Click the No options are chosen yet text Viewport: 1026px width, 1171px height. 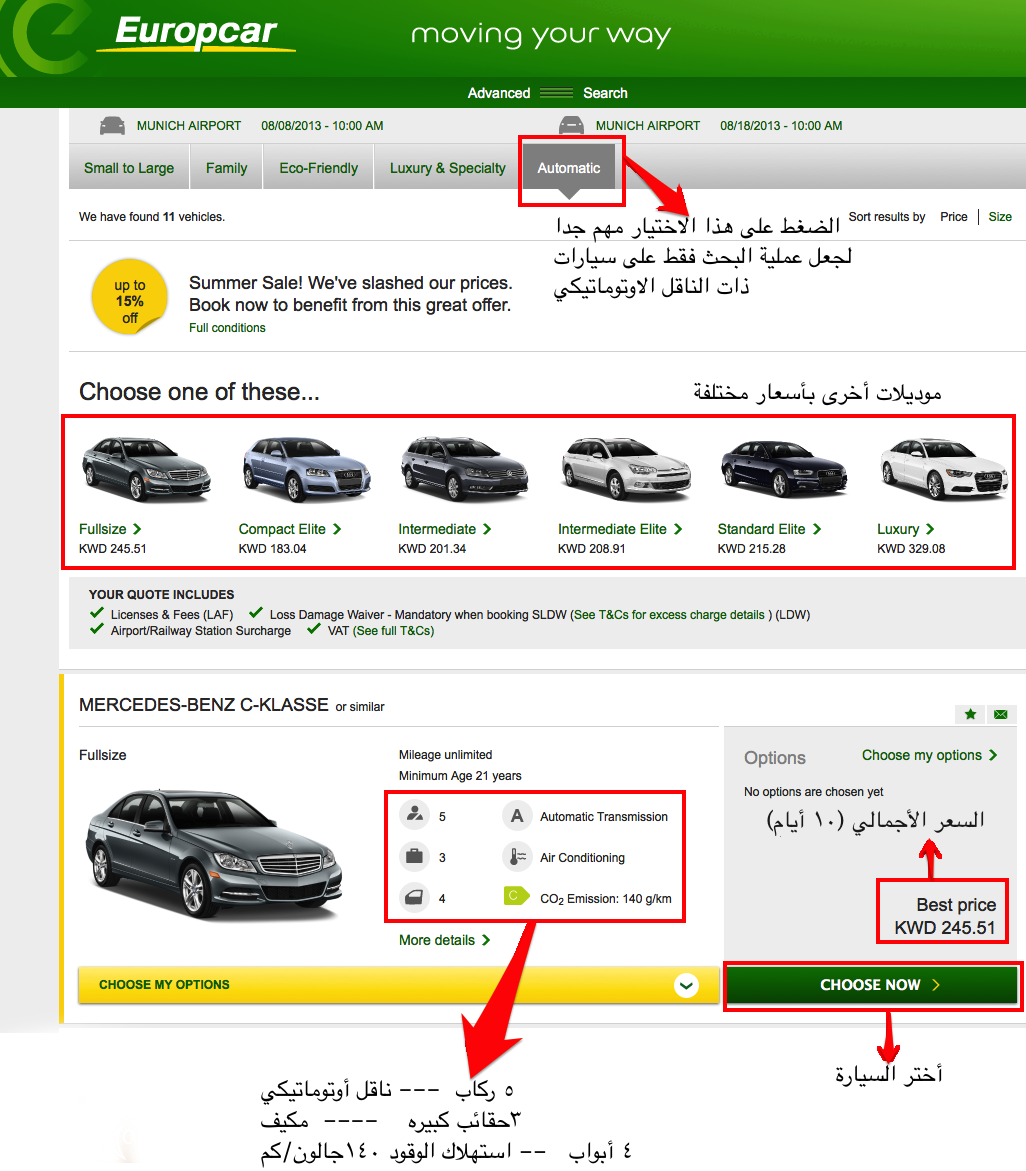(813, 792)
